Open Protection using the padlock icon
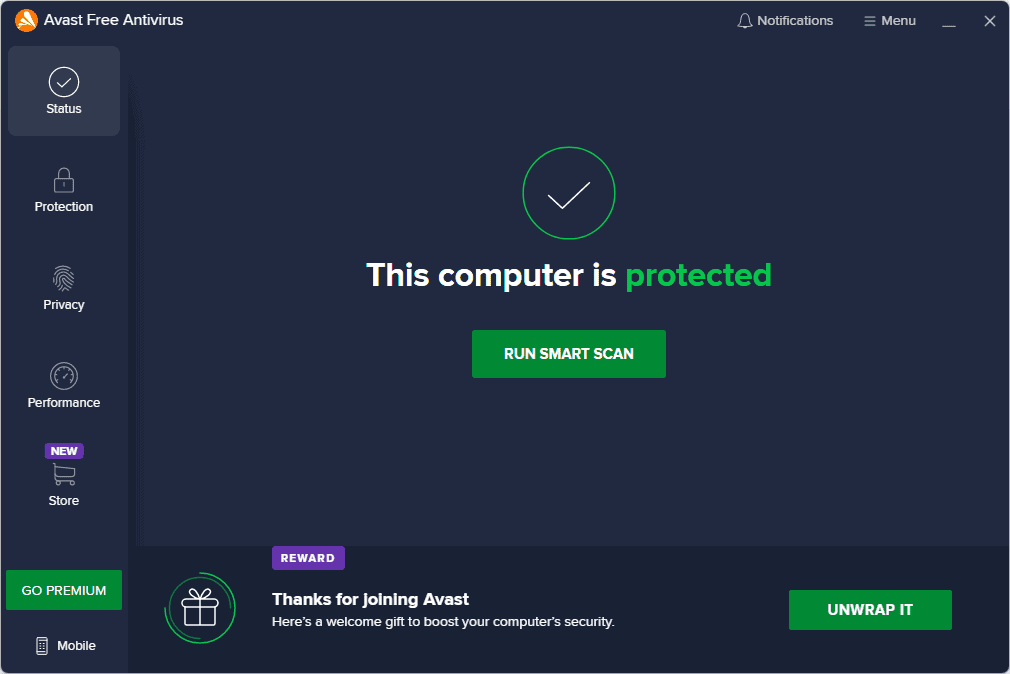1010x674 pixels. point(64,180)
